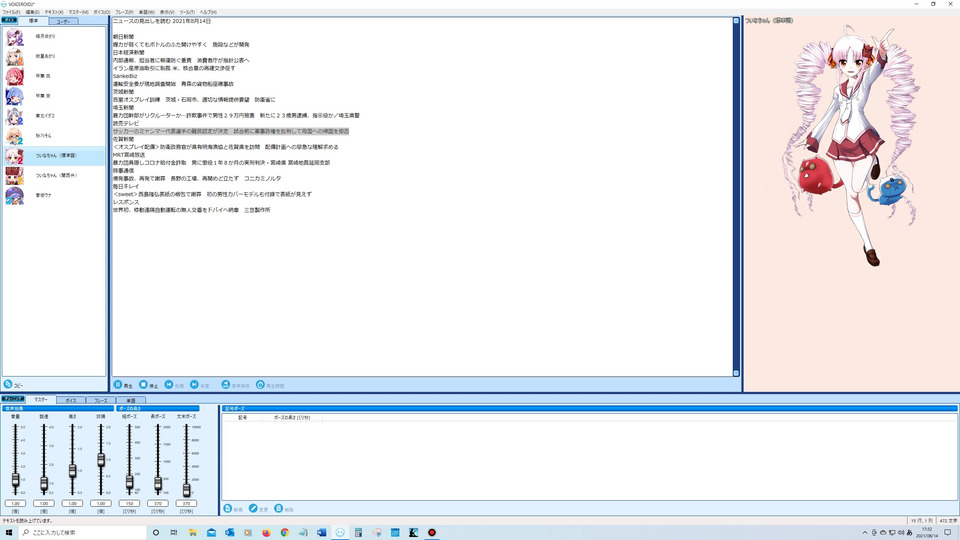
Task: Open the ボイス(O) menu
Action: (102, 12)
